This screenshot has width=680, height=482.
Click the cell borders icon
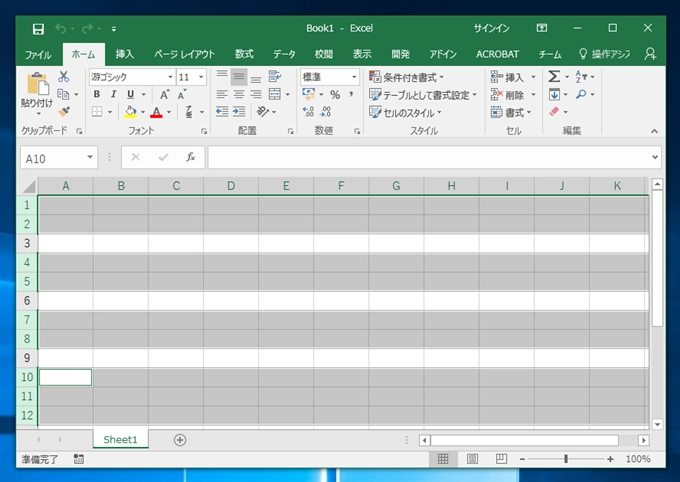coord(97,112)
